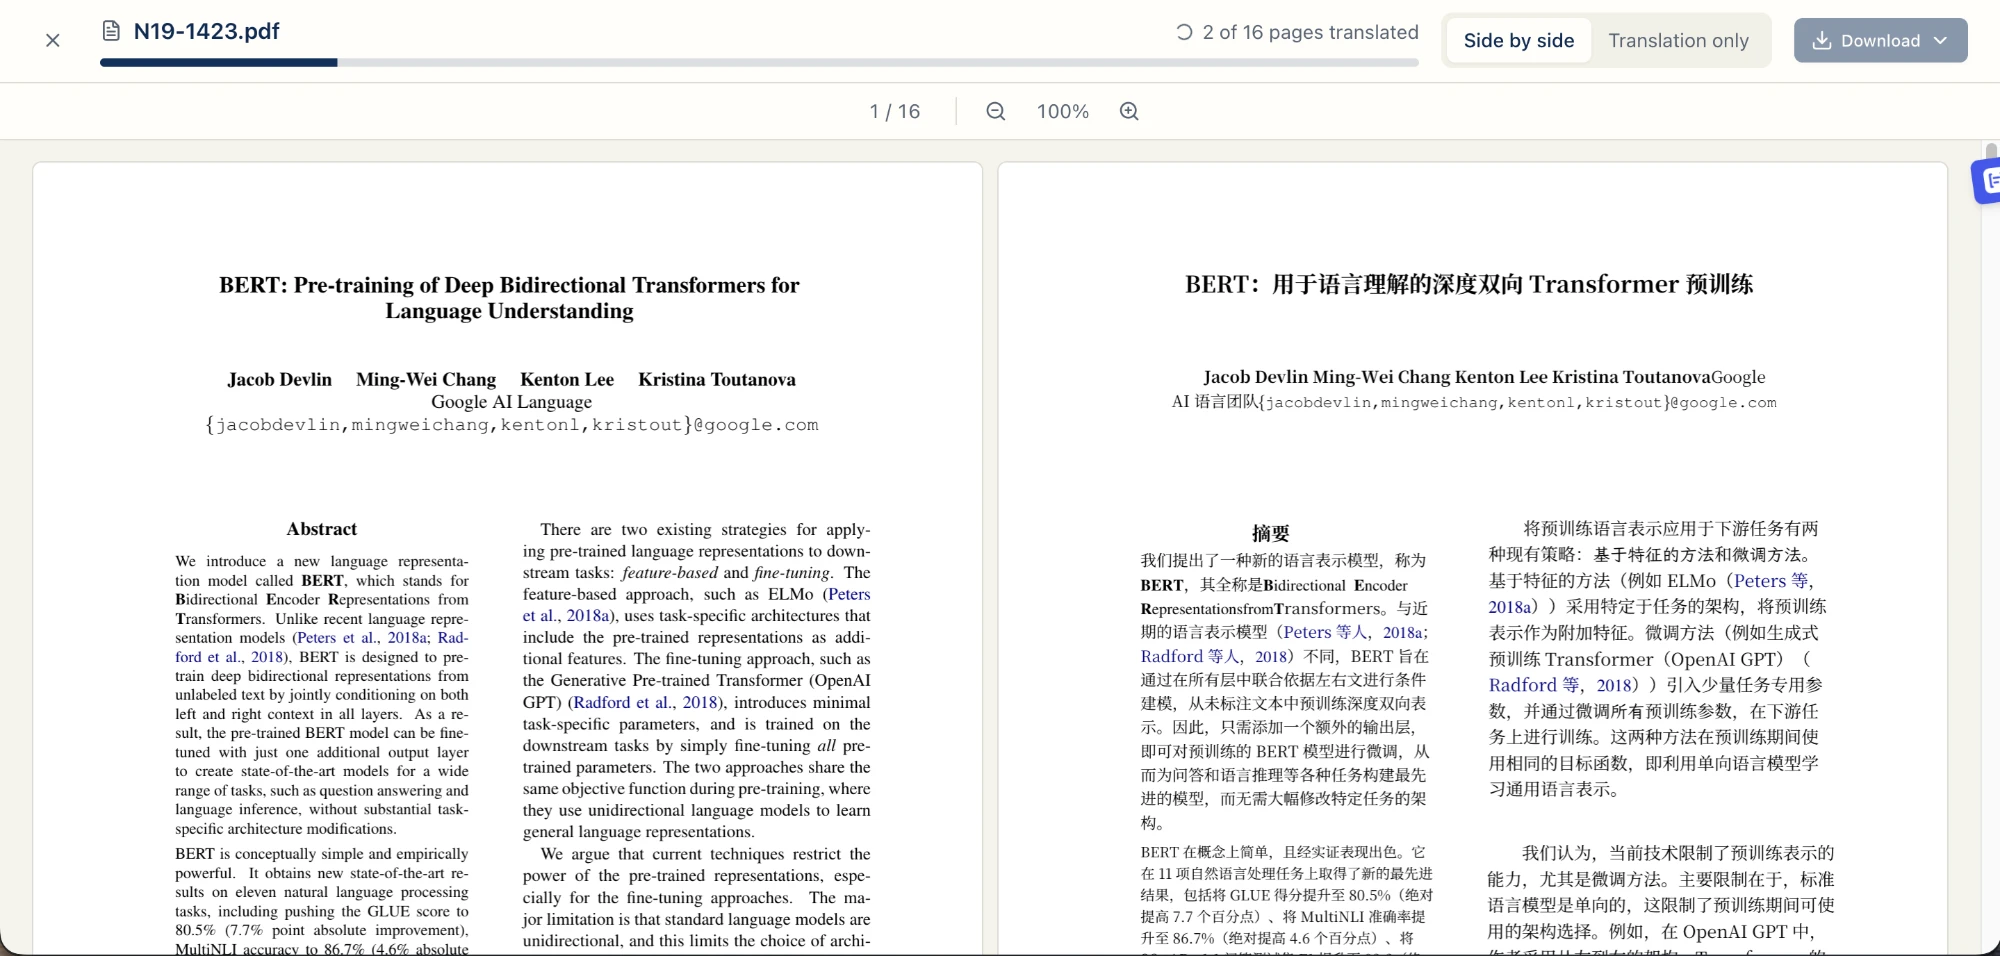Screen dimensions: 2000x956
Task: Click the 1 / 16 page indicator
Action: 895,111
